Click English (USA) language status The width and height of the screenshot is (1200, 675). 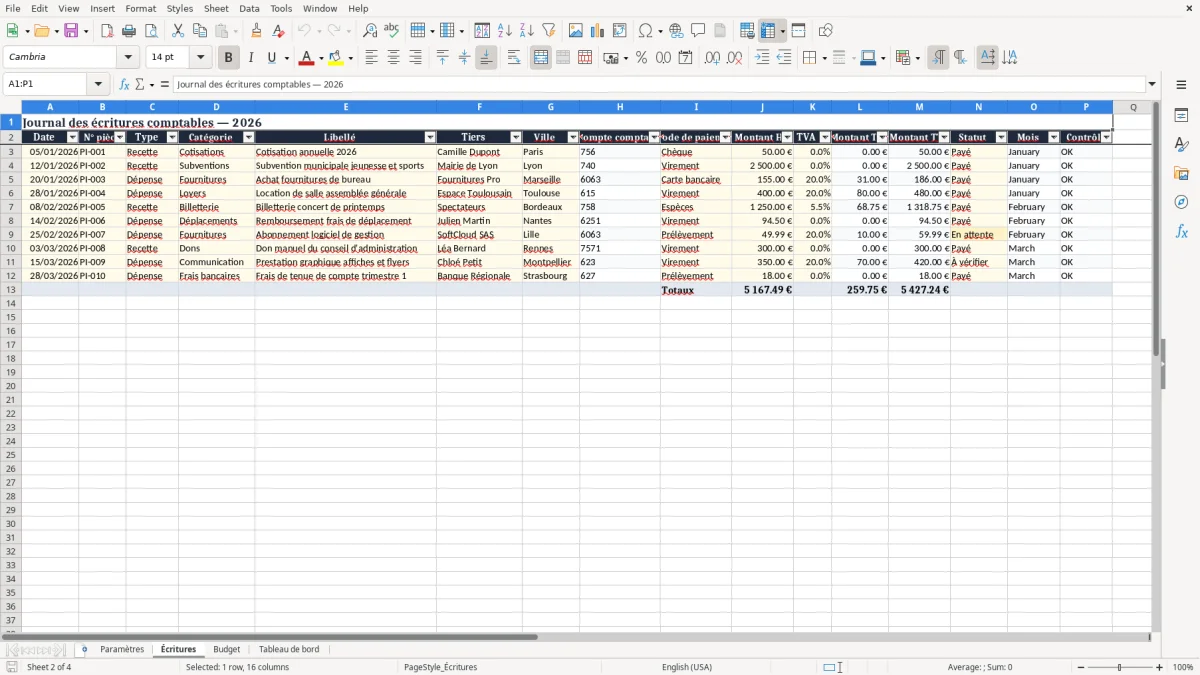coord(687,667)
